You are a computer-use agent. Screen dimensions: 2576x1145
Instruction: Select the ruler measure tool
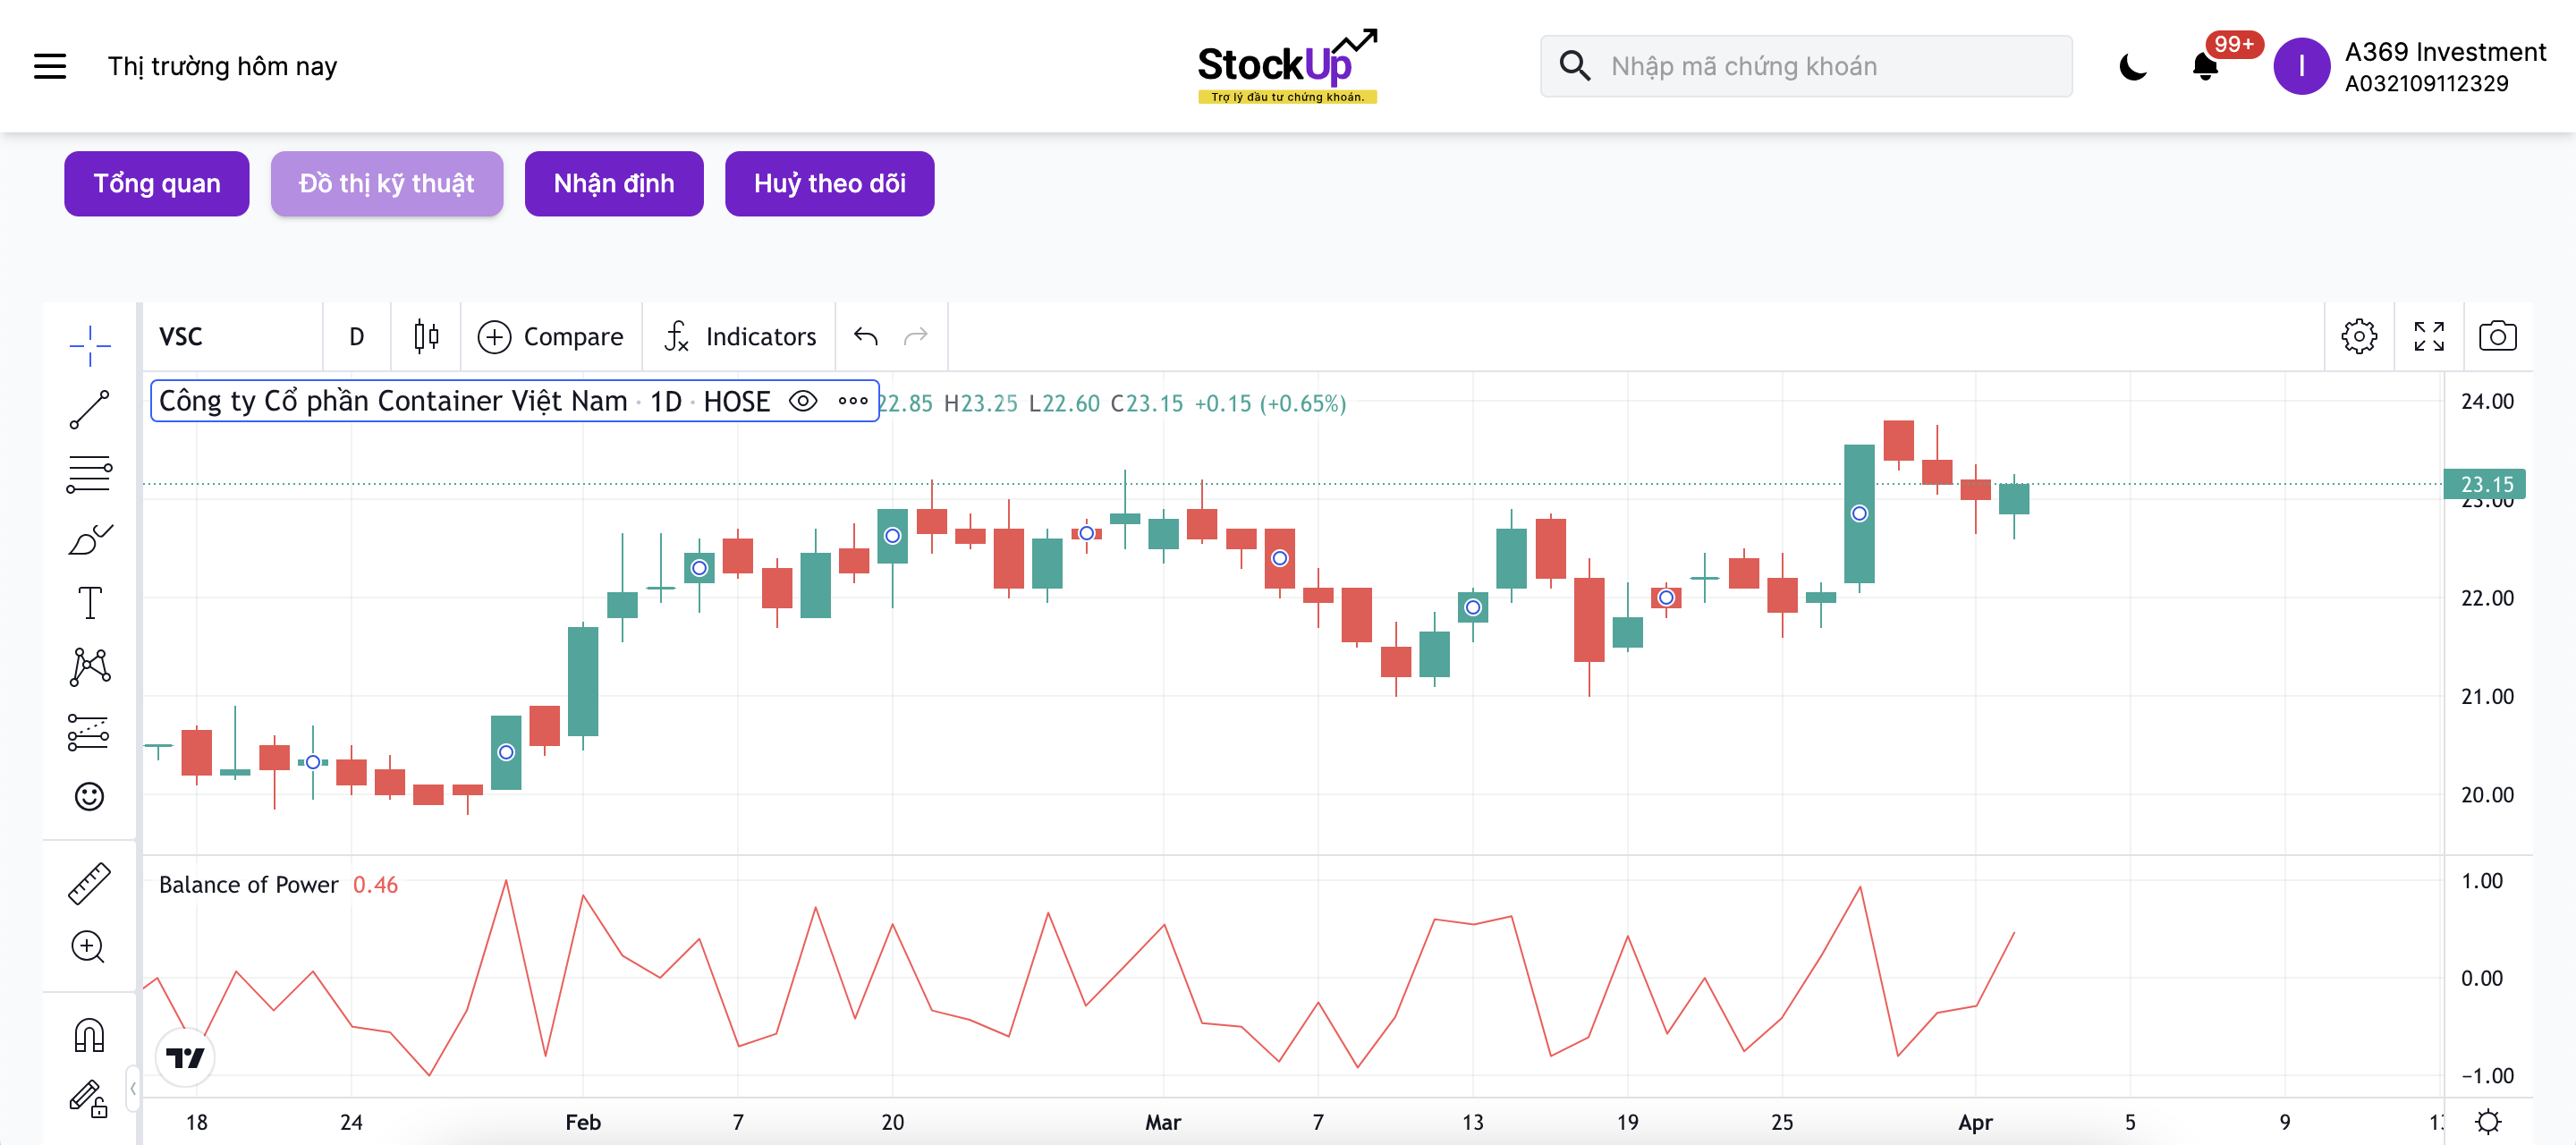coord(90,884)
